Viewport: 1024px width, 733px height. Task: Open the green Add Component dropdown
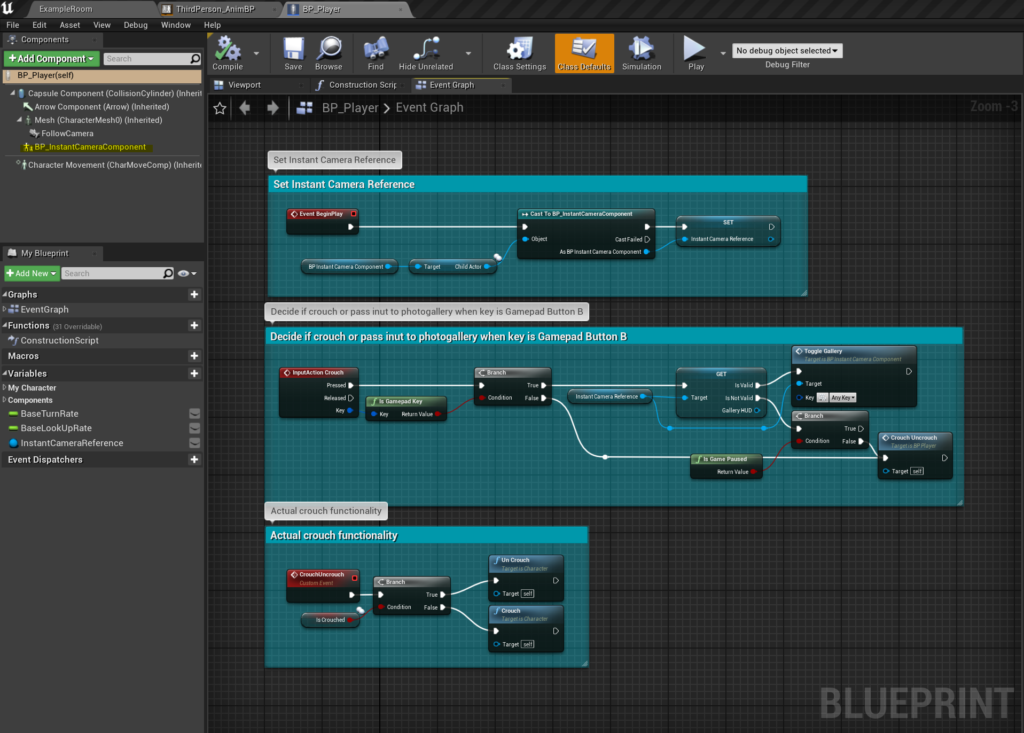(52, 59)
